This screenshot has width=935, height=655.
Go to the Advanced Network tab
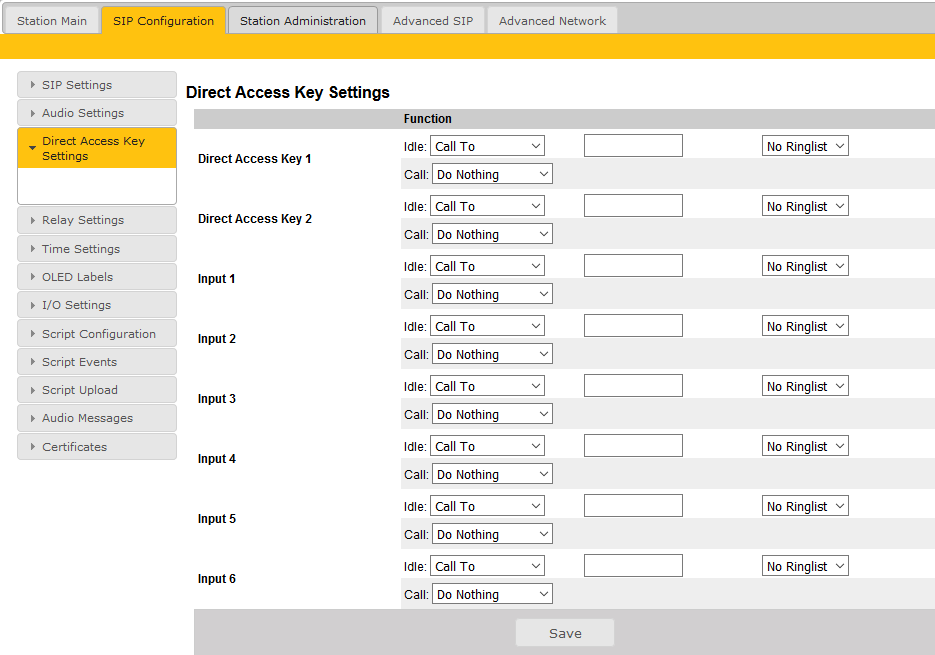click(552, 21)
